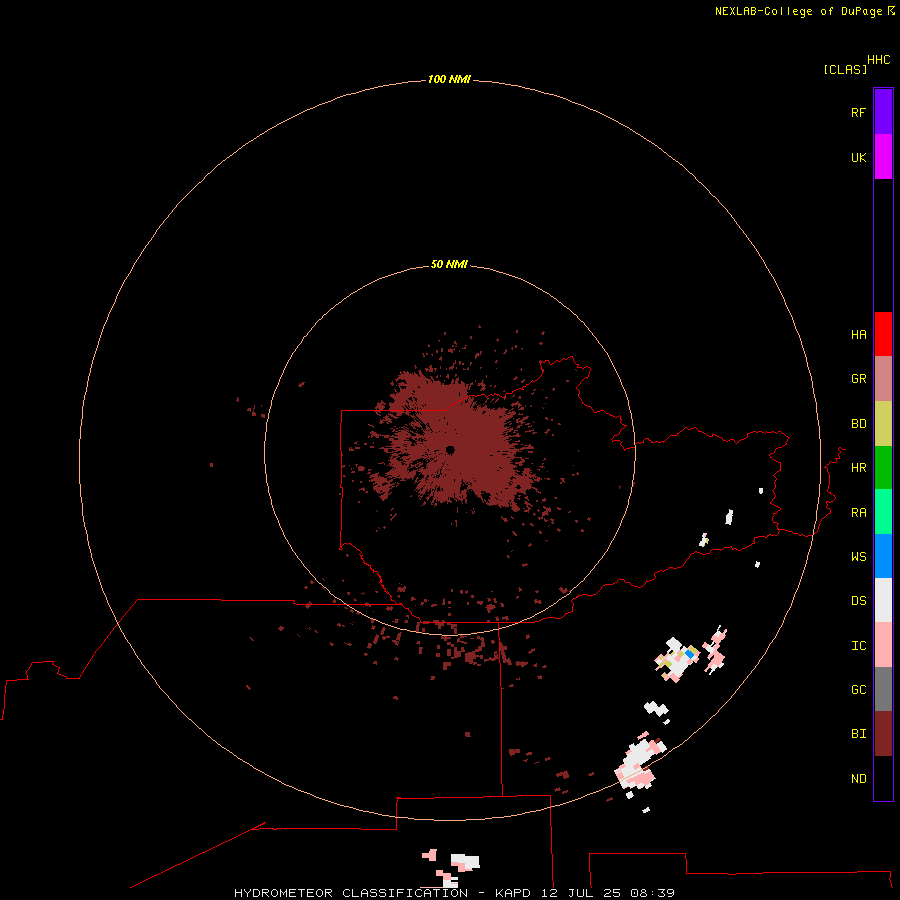Select the gray GC legend swatch
Image resolution: width=900 pixels, height=900 pixels.
883,689
